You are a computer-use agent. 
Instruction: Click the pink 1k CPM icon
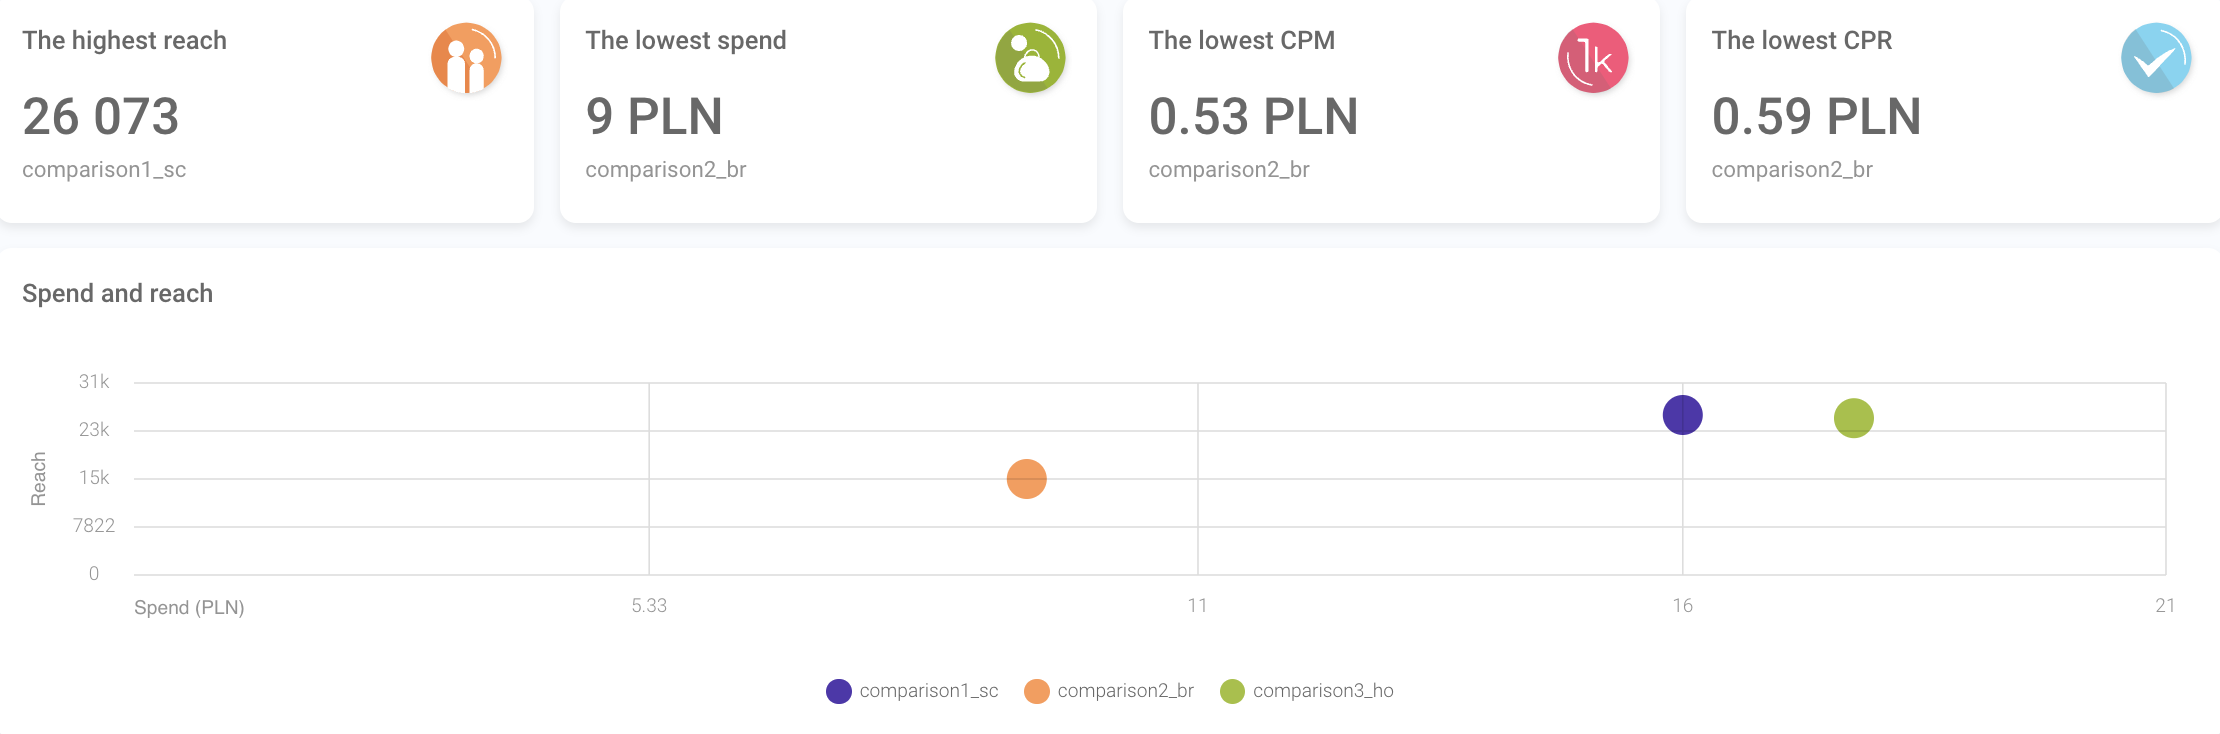click(1593, 58)
